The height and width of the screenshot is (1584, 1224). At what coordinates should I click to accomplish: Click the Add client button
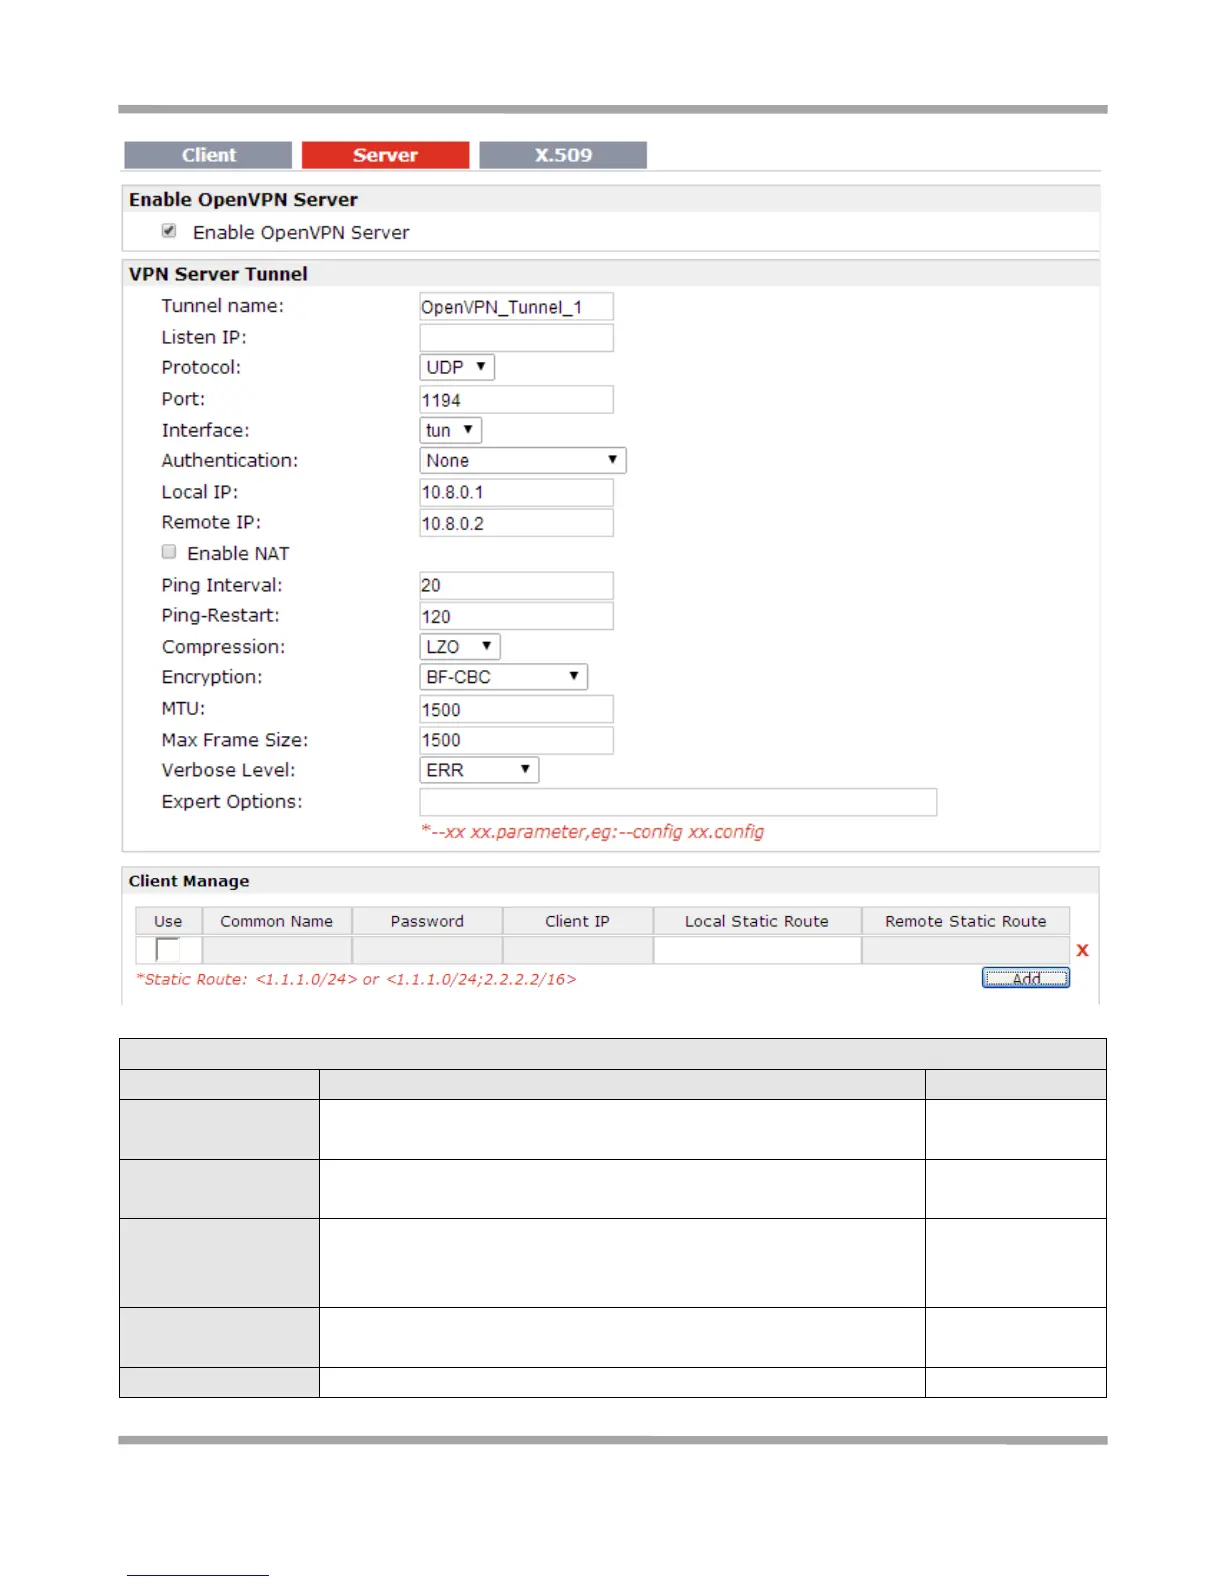pyautogui.click(x=1026, y=978)
